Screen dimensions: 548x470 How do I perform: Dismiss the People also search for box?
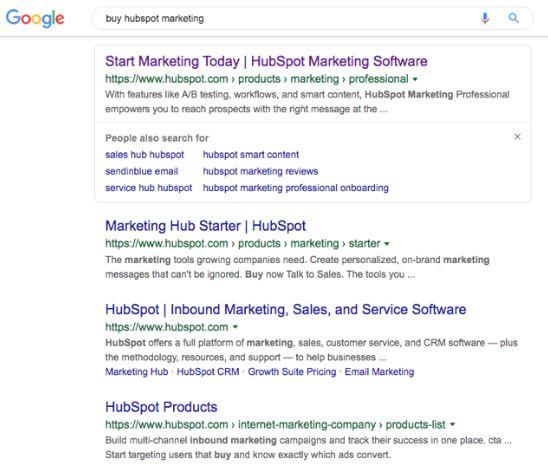(517, 137)
